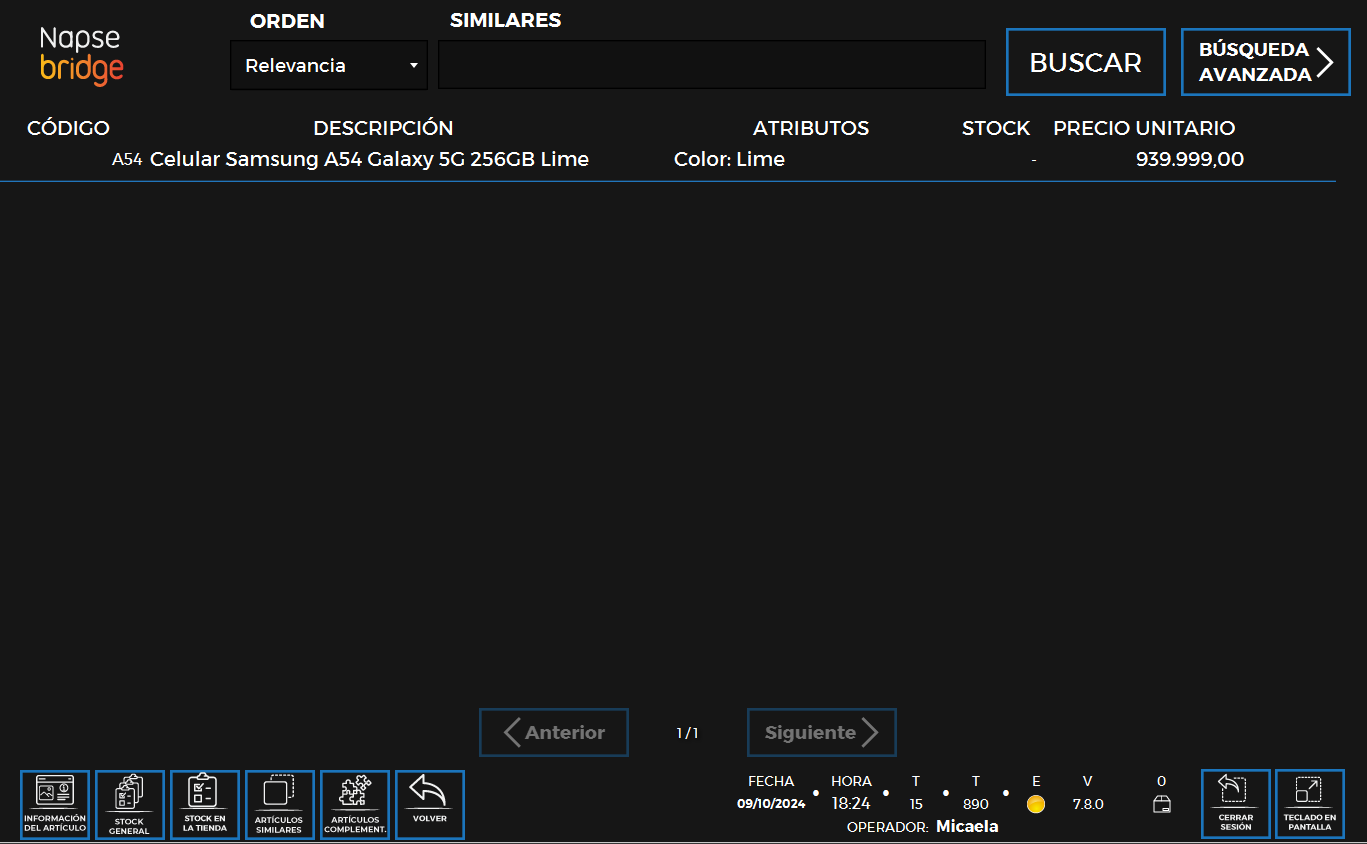Click the PRECIO UNITARIO column header
The width and height of the screenshot is (1367, 844).
[x=1144, y=128]
